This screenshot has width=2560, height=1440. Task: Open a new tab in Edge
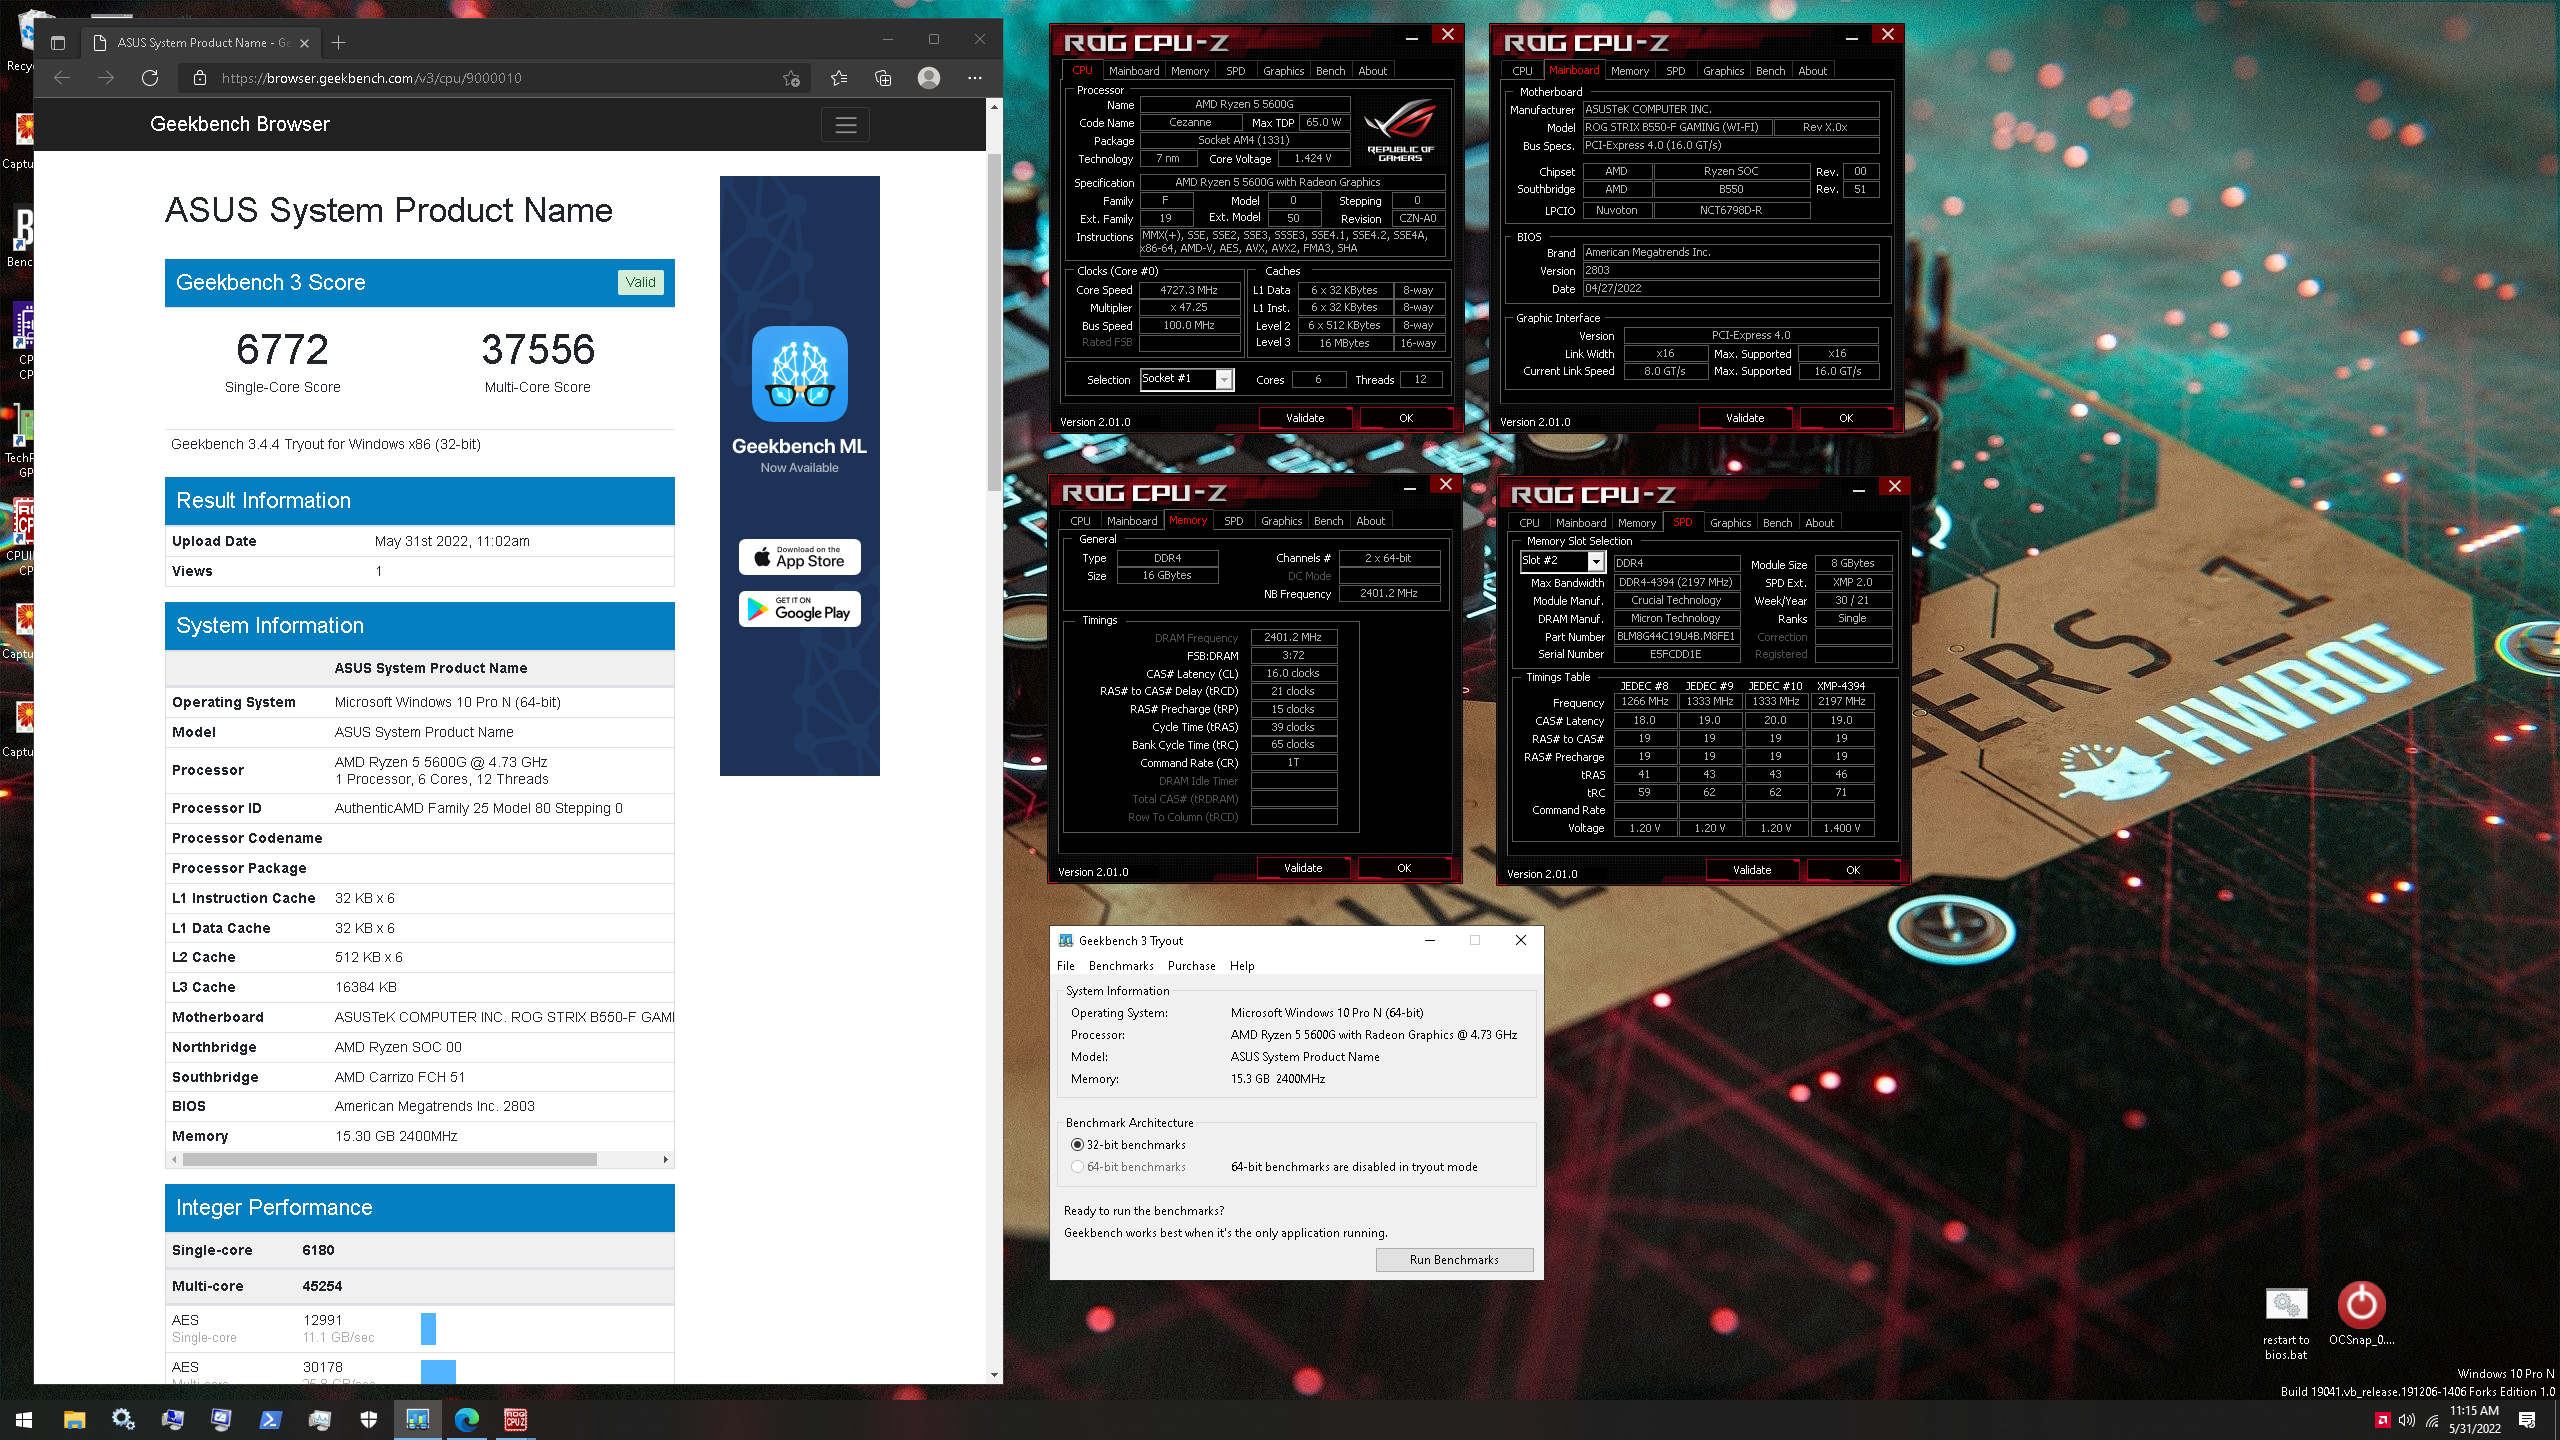tap(339, 42)
